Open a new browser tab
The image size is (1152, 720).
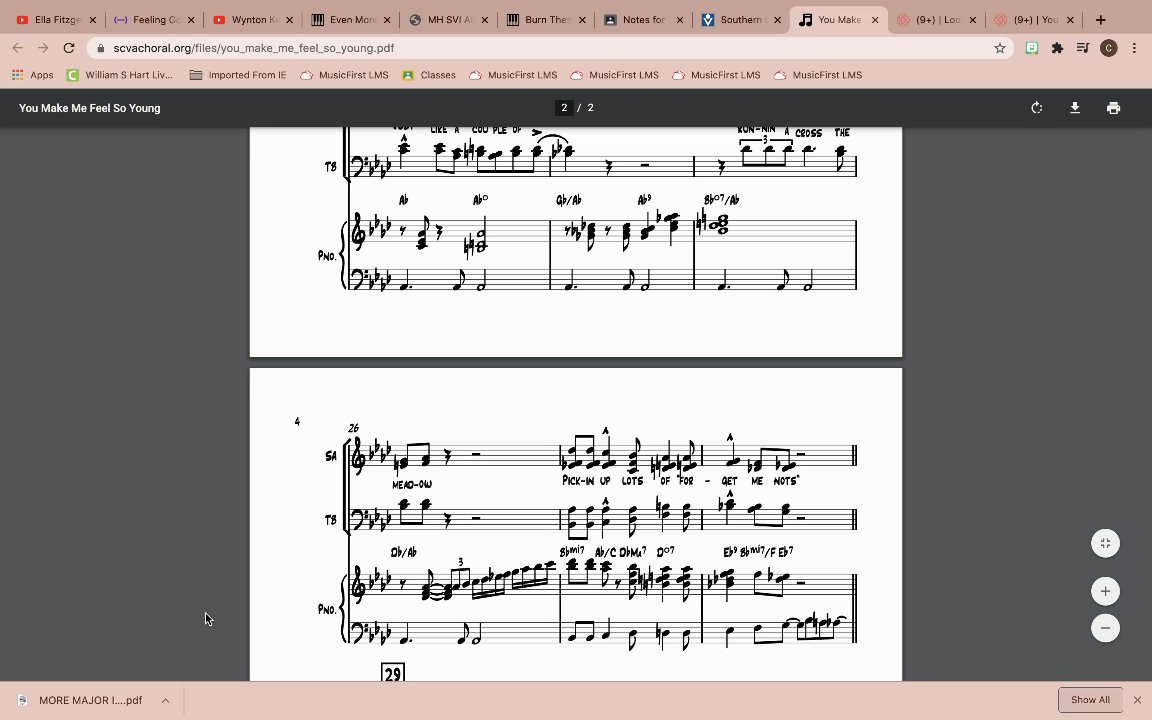point(1100,20)
